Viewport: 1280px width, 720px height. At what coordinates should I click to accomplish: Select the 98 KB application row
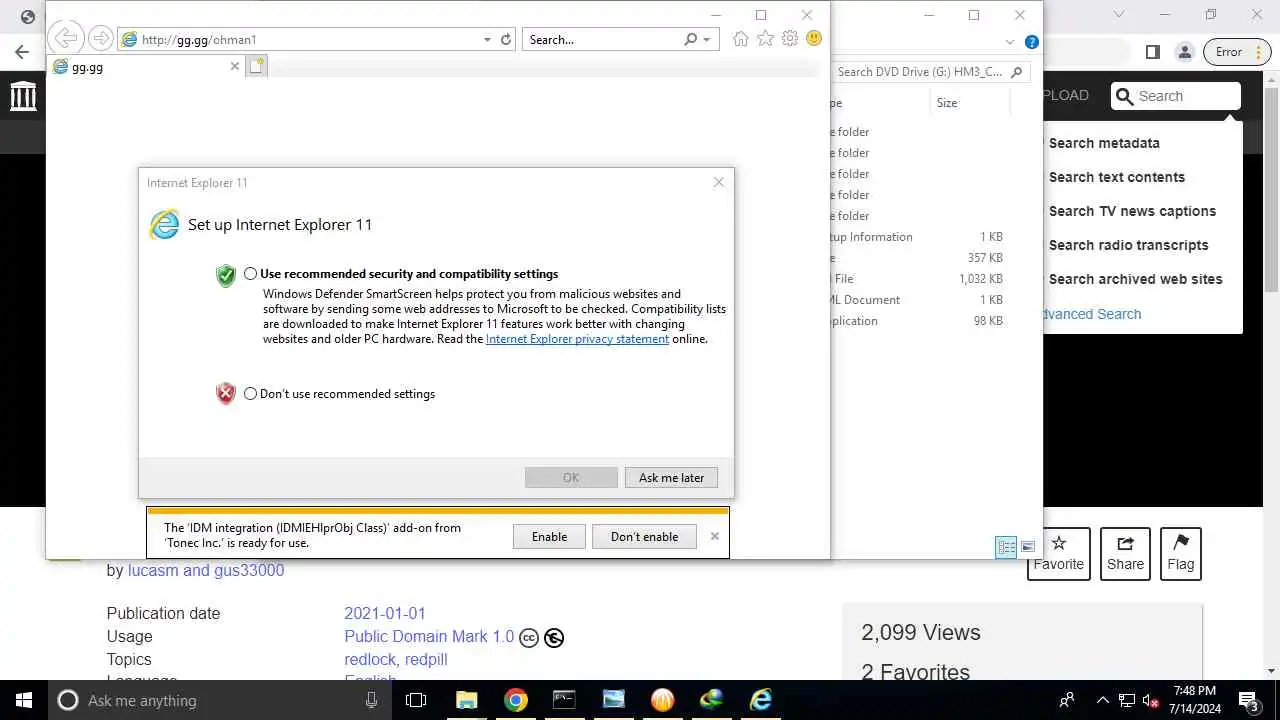pyautogui.click(x=920, y=321)
